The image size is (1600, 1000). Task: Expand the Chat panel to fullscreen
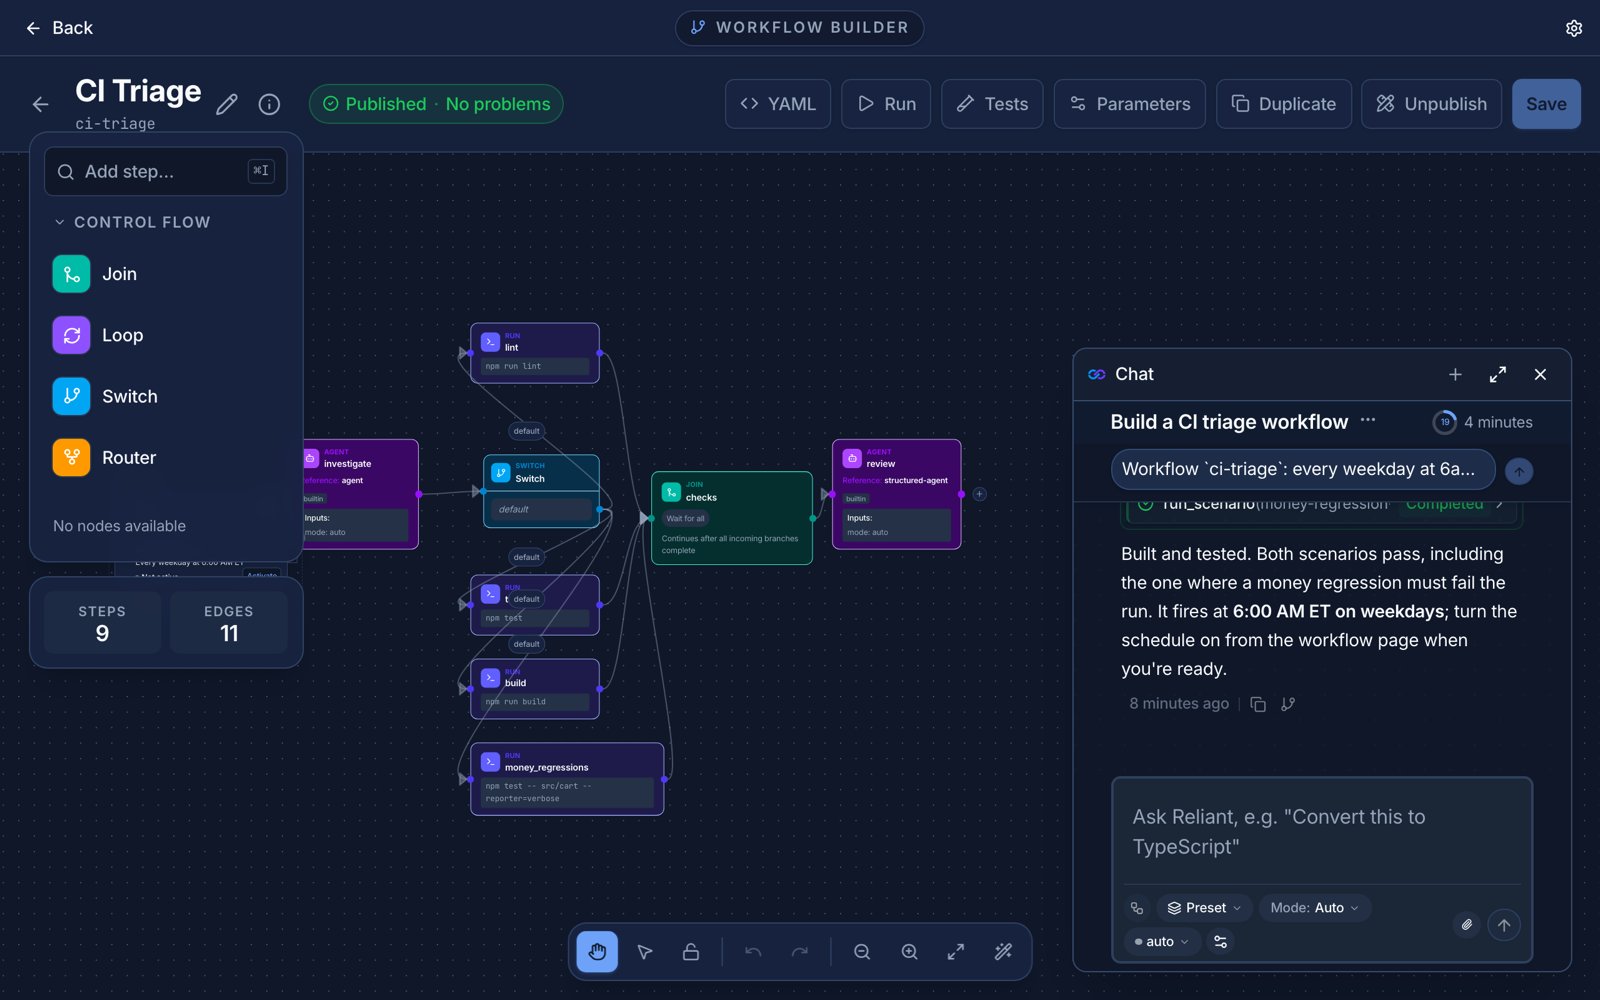click(1498, 374)
